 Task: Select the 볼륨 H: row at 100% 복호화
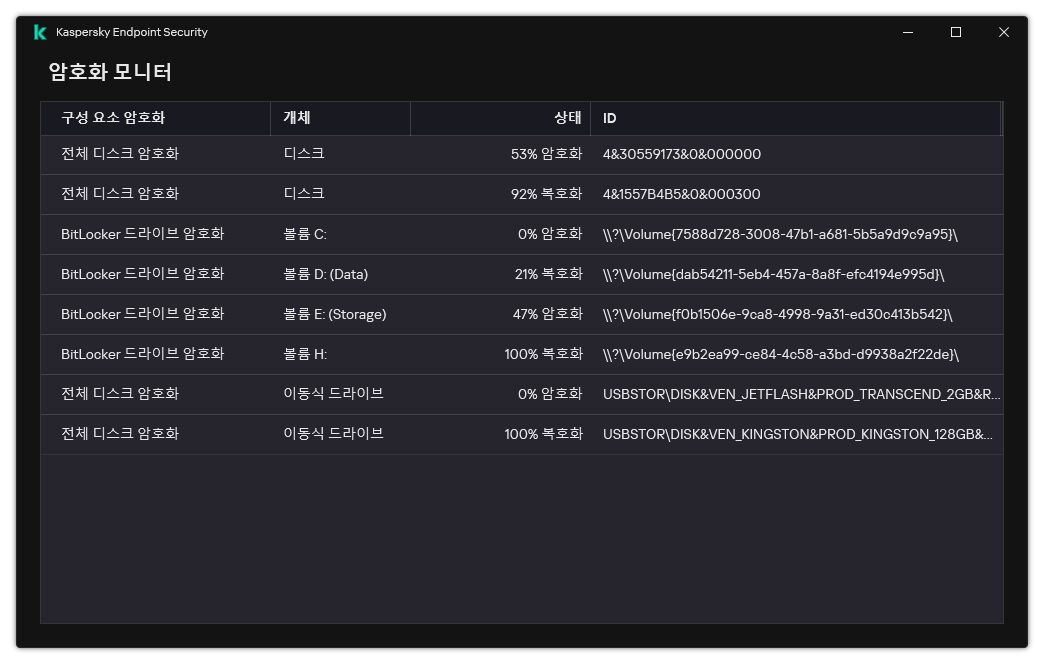pos(400,354)
